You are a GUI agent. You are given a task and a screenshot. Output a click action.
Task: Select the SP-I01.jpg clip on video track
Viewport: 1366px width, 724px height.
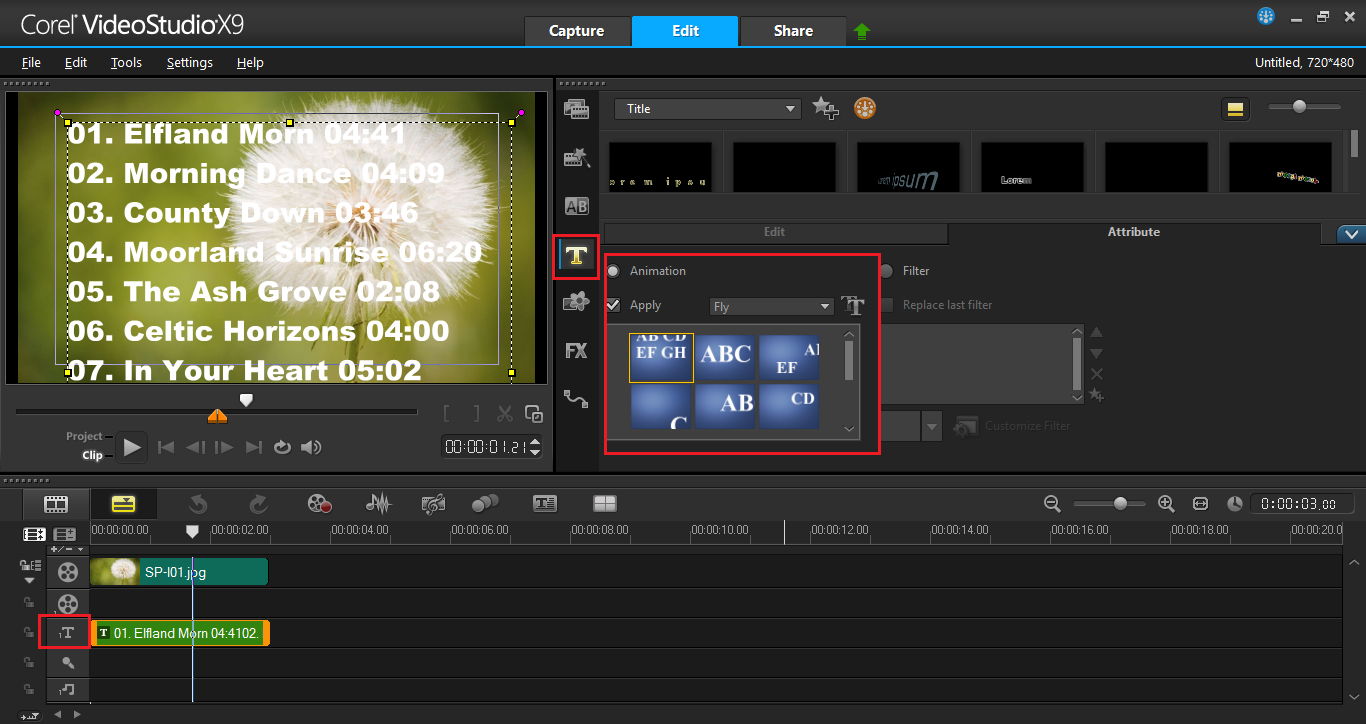(x=179, y=572)
